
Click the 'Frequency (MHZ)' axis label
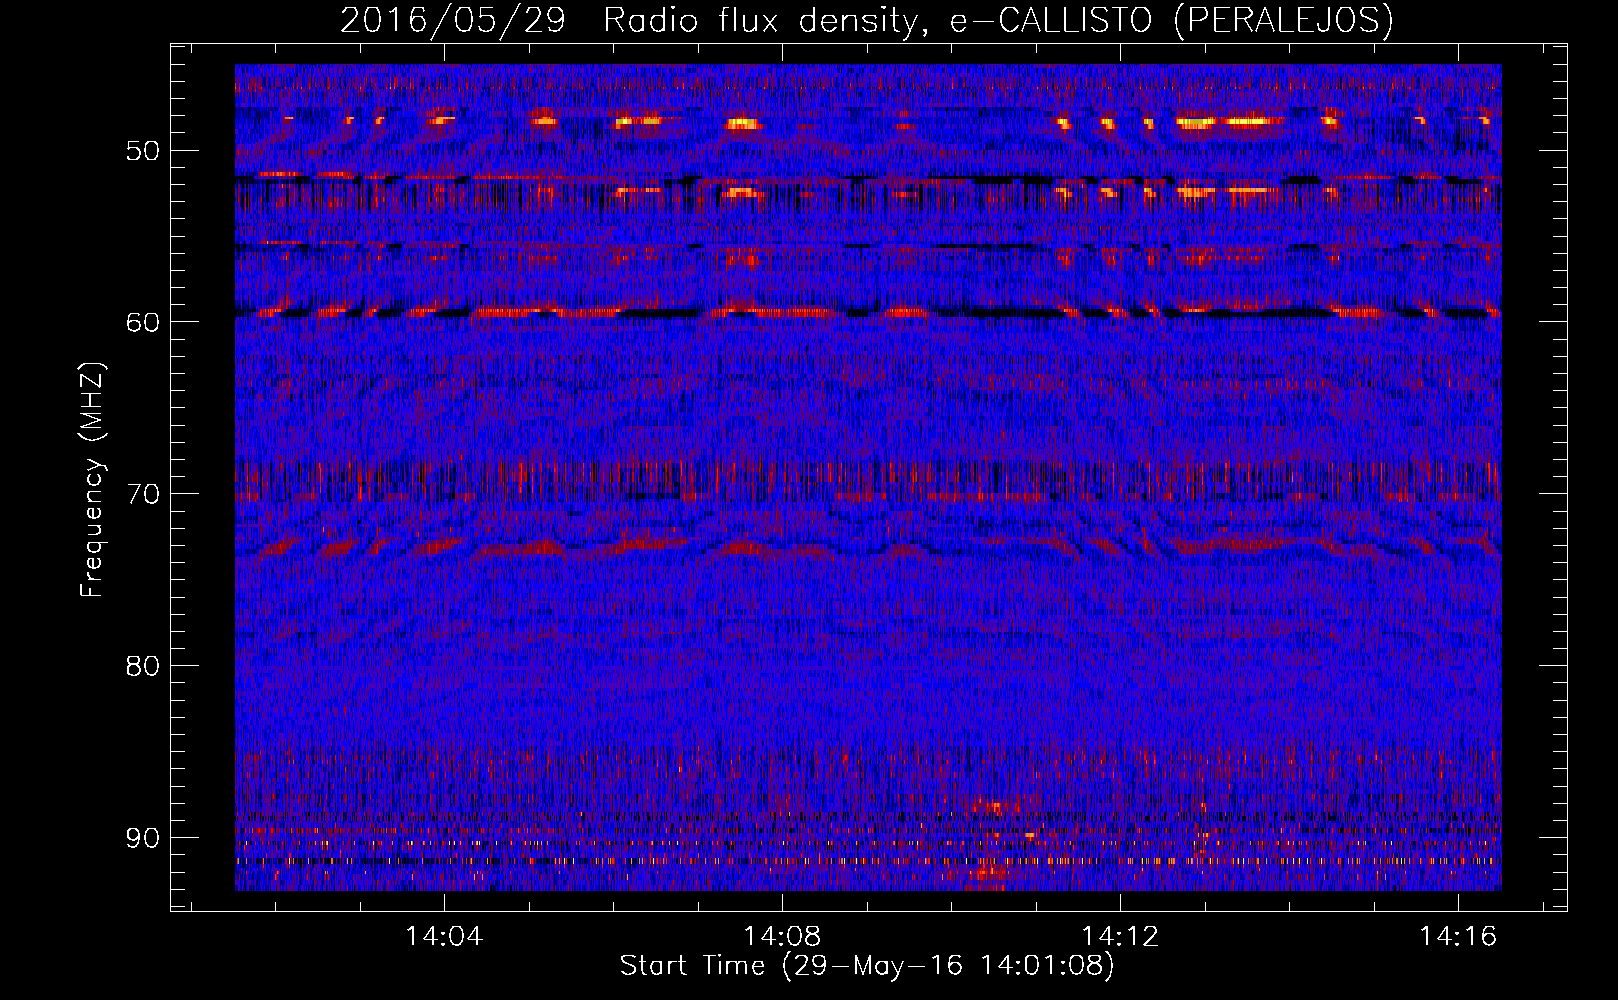[x=93, y=480]
